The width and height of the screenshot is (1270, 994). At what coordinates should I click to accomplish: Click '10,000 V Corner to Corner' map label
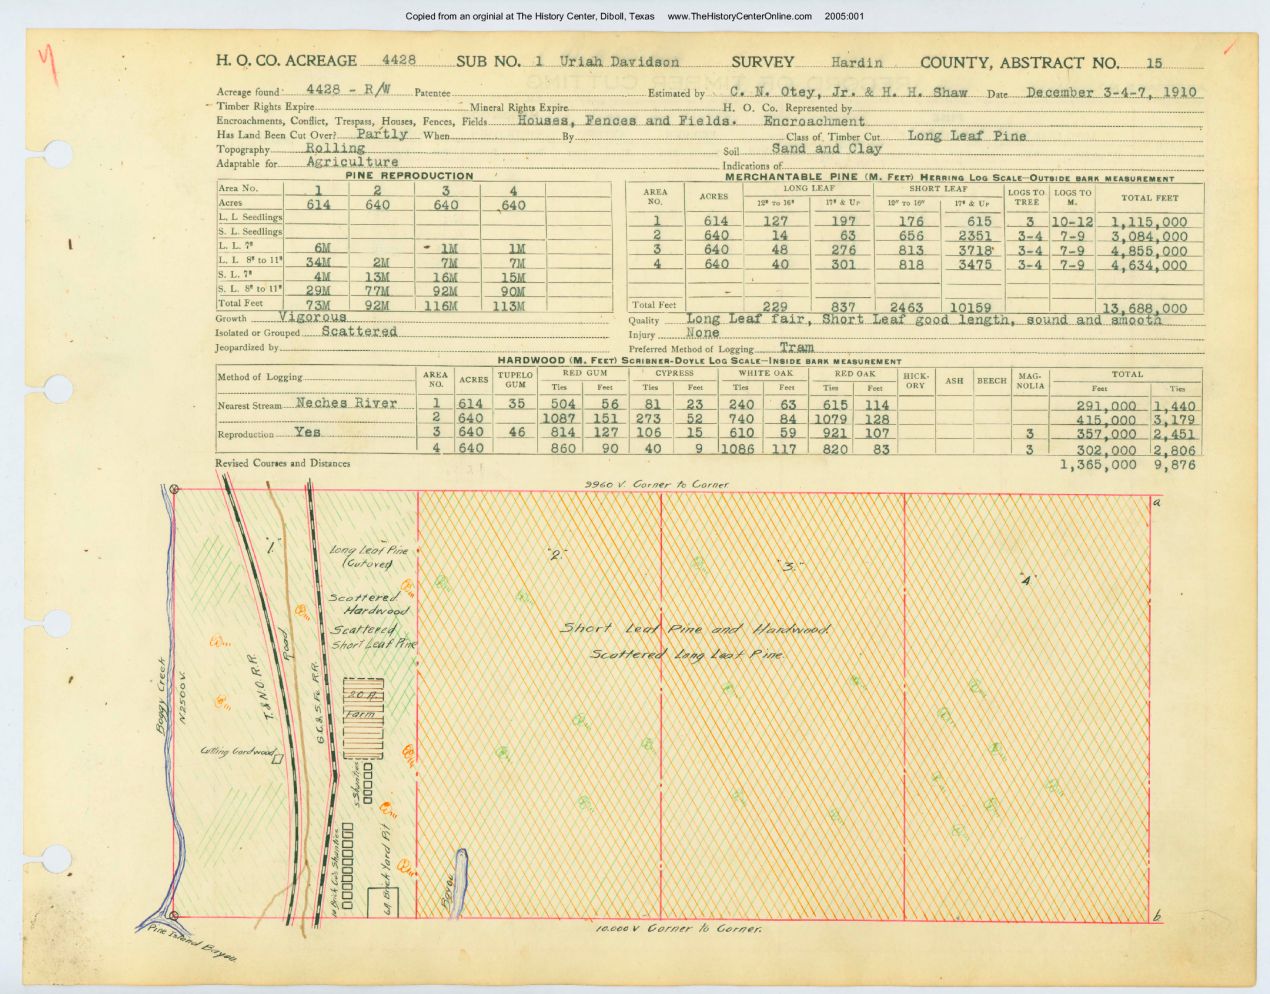(x=679, y=929)
